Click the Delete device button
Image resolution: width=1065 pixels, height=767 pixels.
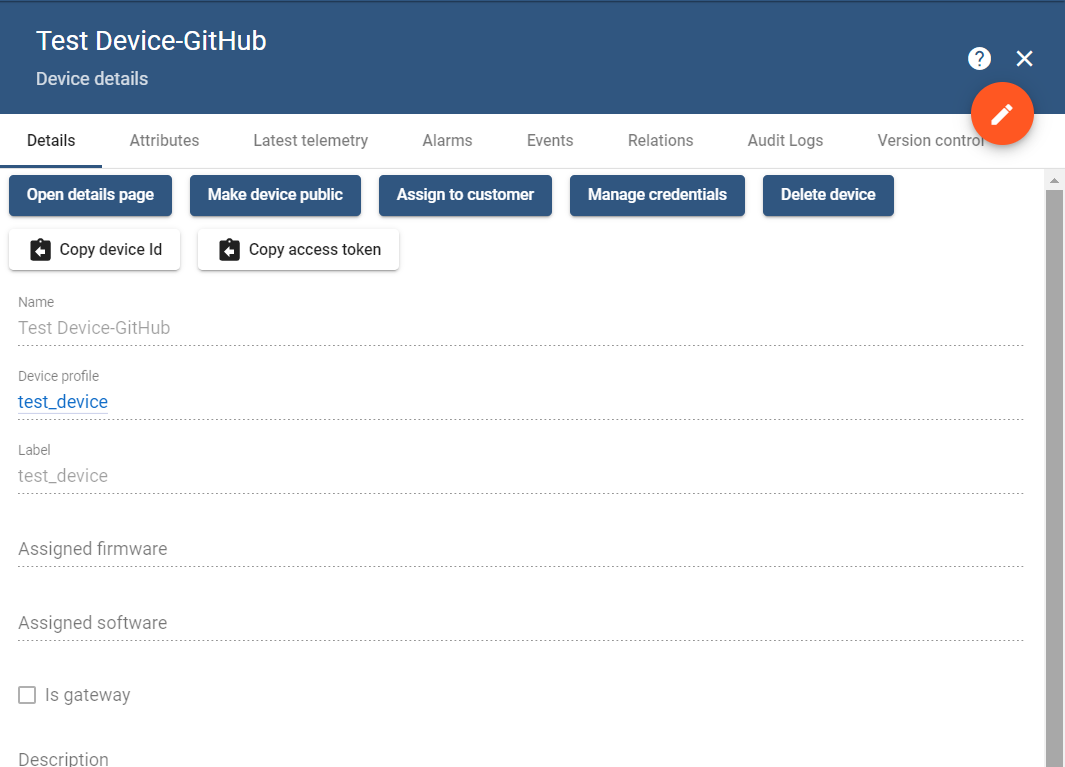(828, 195)
